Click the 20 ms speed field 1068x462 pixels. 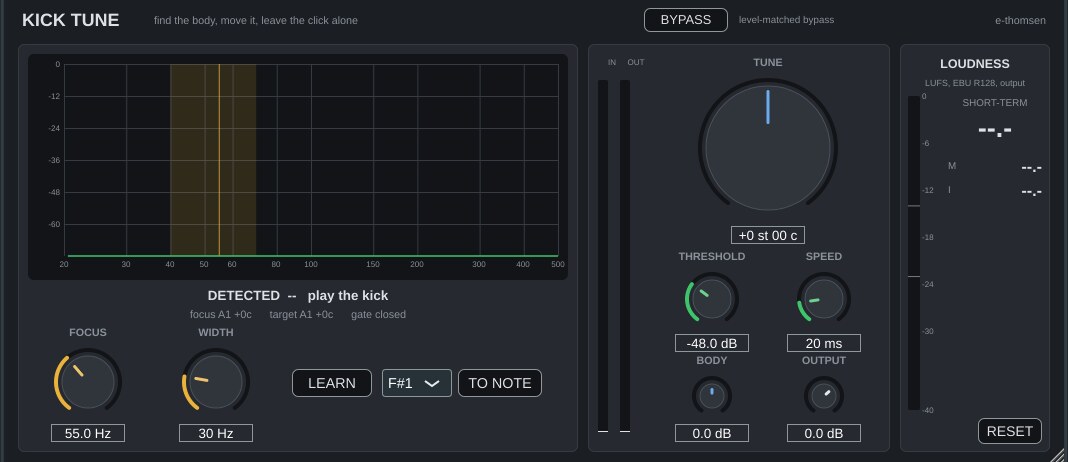(x=823, y=343)
